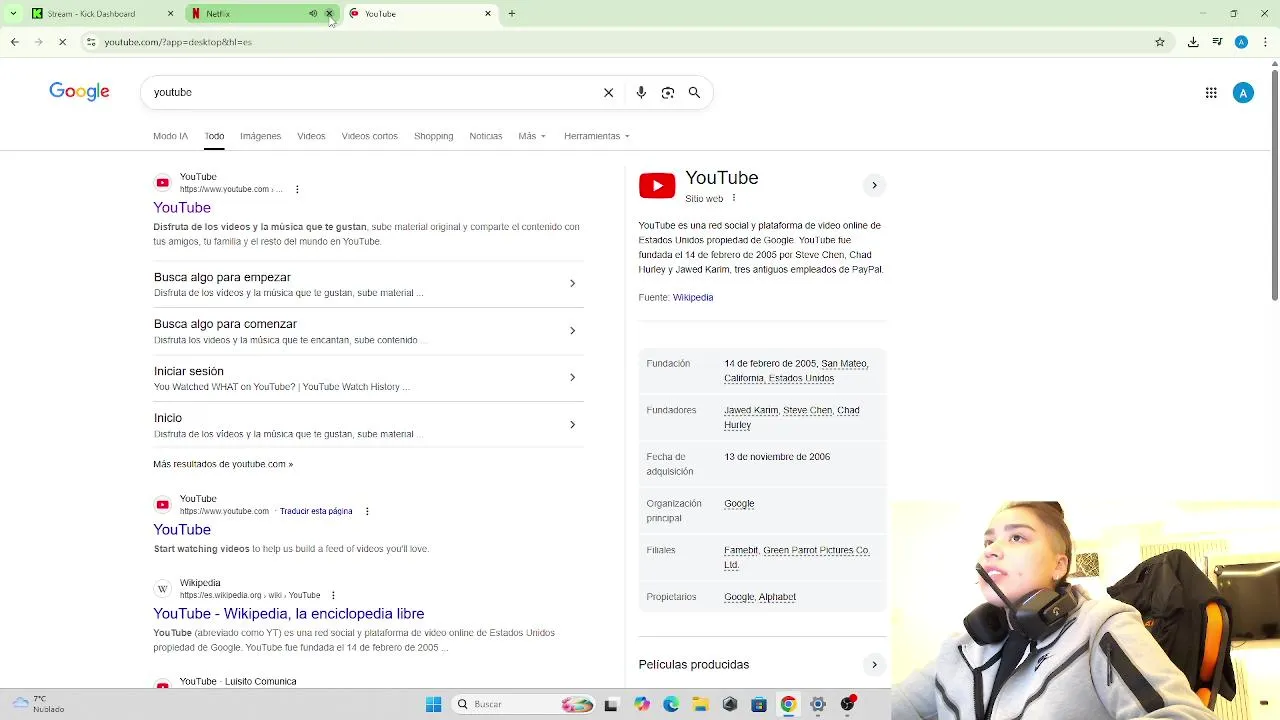The width and height of the screenshot is (1280, 720).
Task: Go back to previous page
Action: click(x=14, y=42)
